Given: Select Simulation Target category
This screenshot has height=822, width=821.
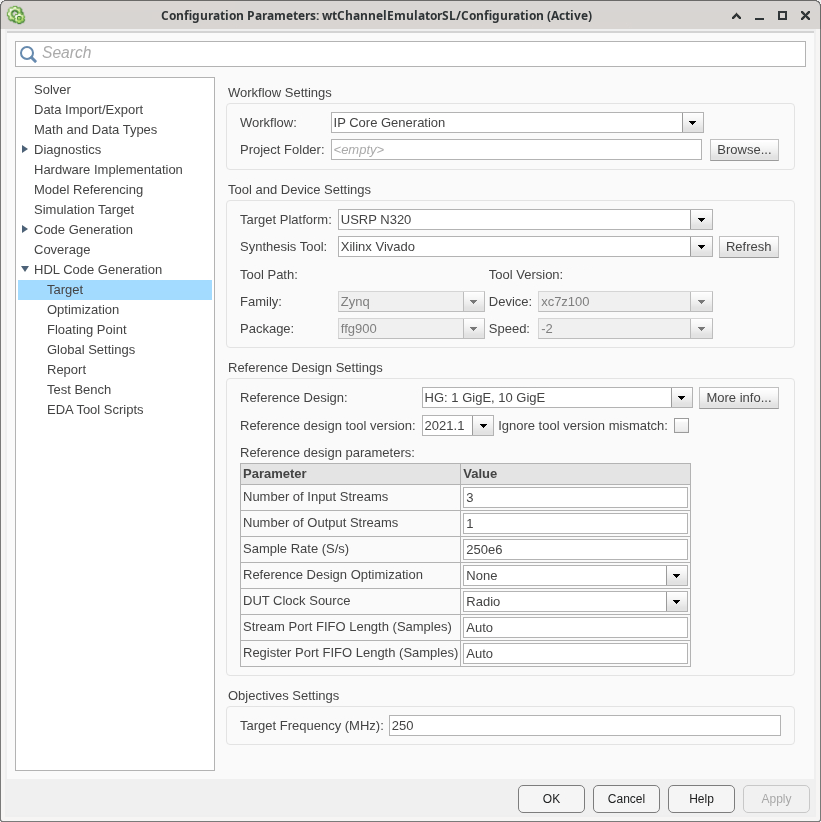Looking at the screenshot, I should pyautogui.click(x=84, y=209).
